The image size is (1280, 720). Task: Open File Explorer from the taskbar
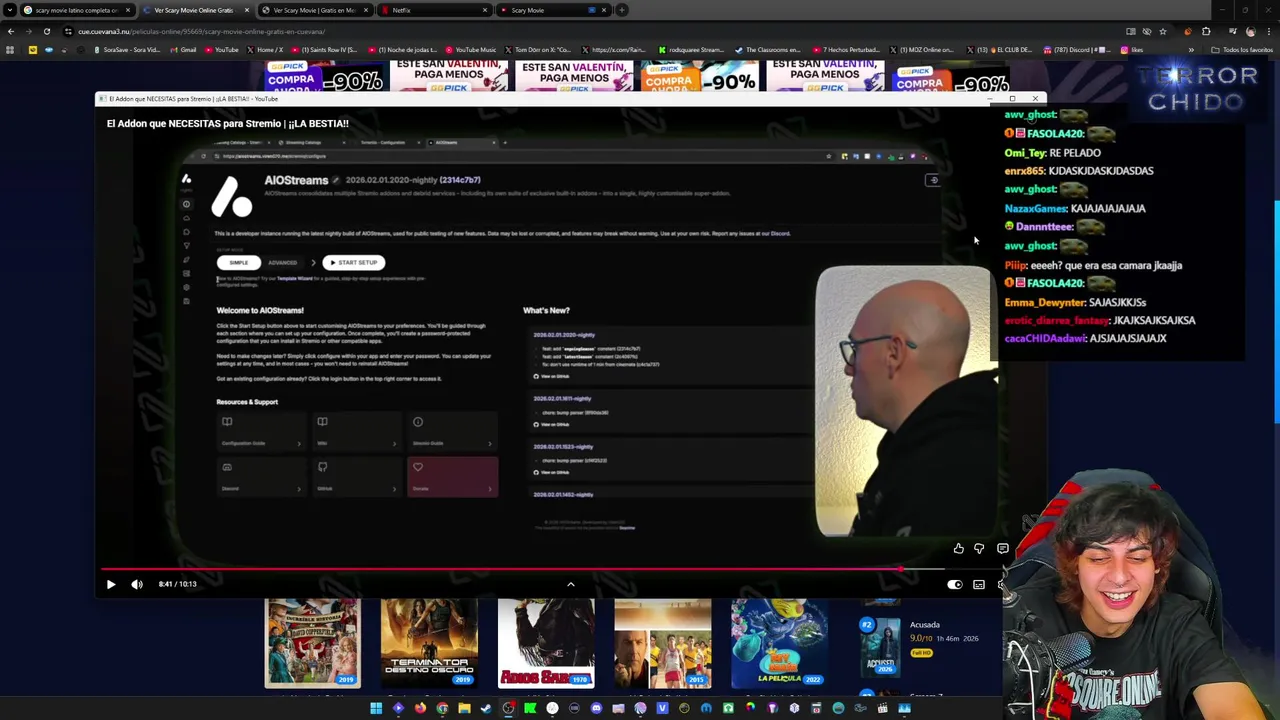(x=464, y=708)
